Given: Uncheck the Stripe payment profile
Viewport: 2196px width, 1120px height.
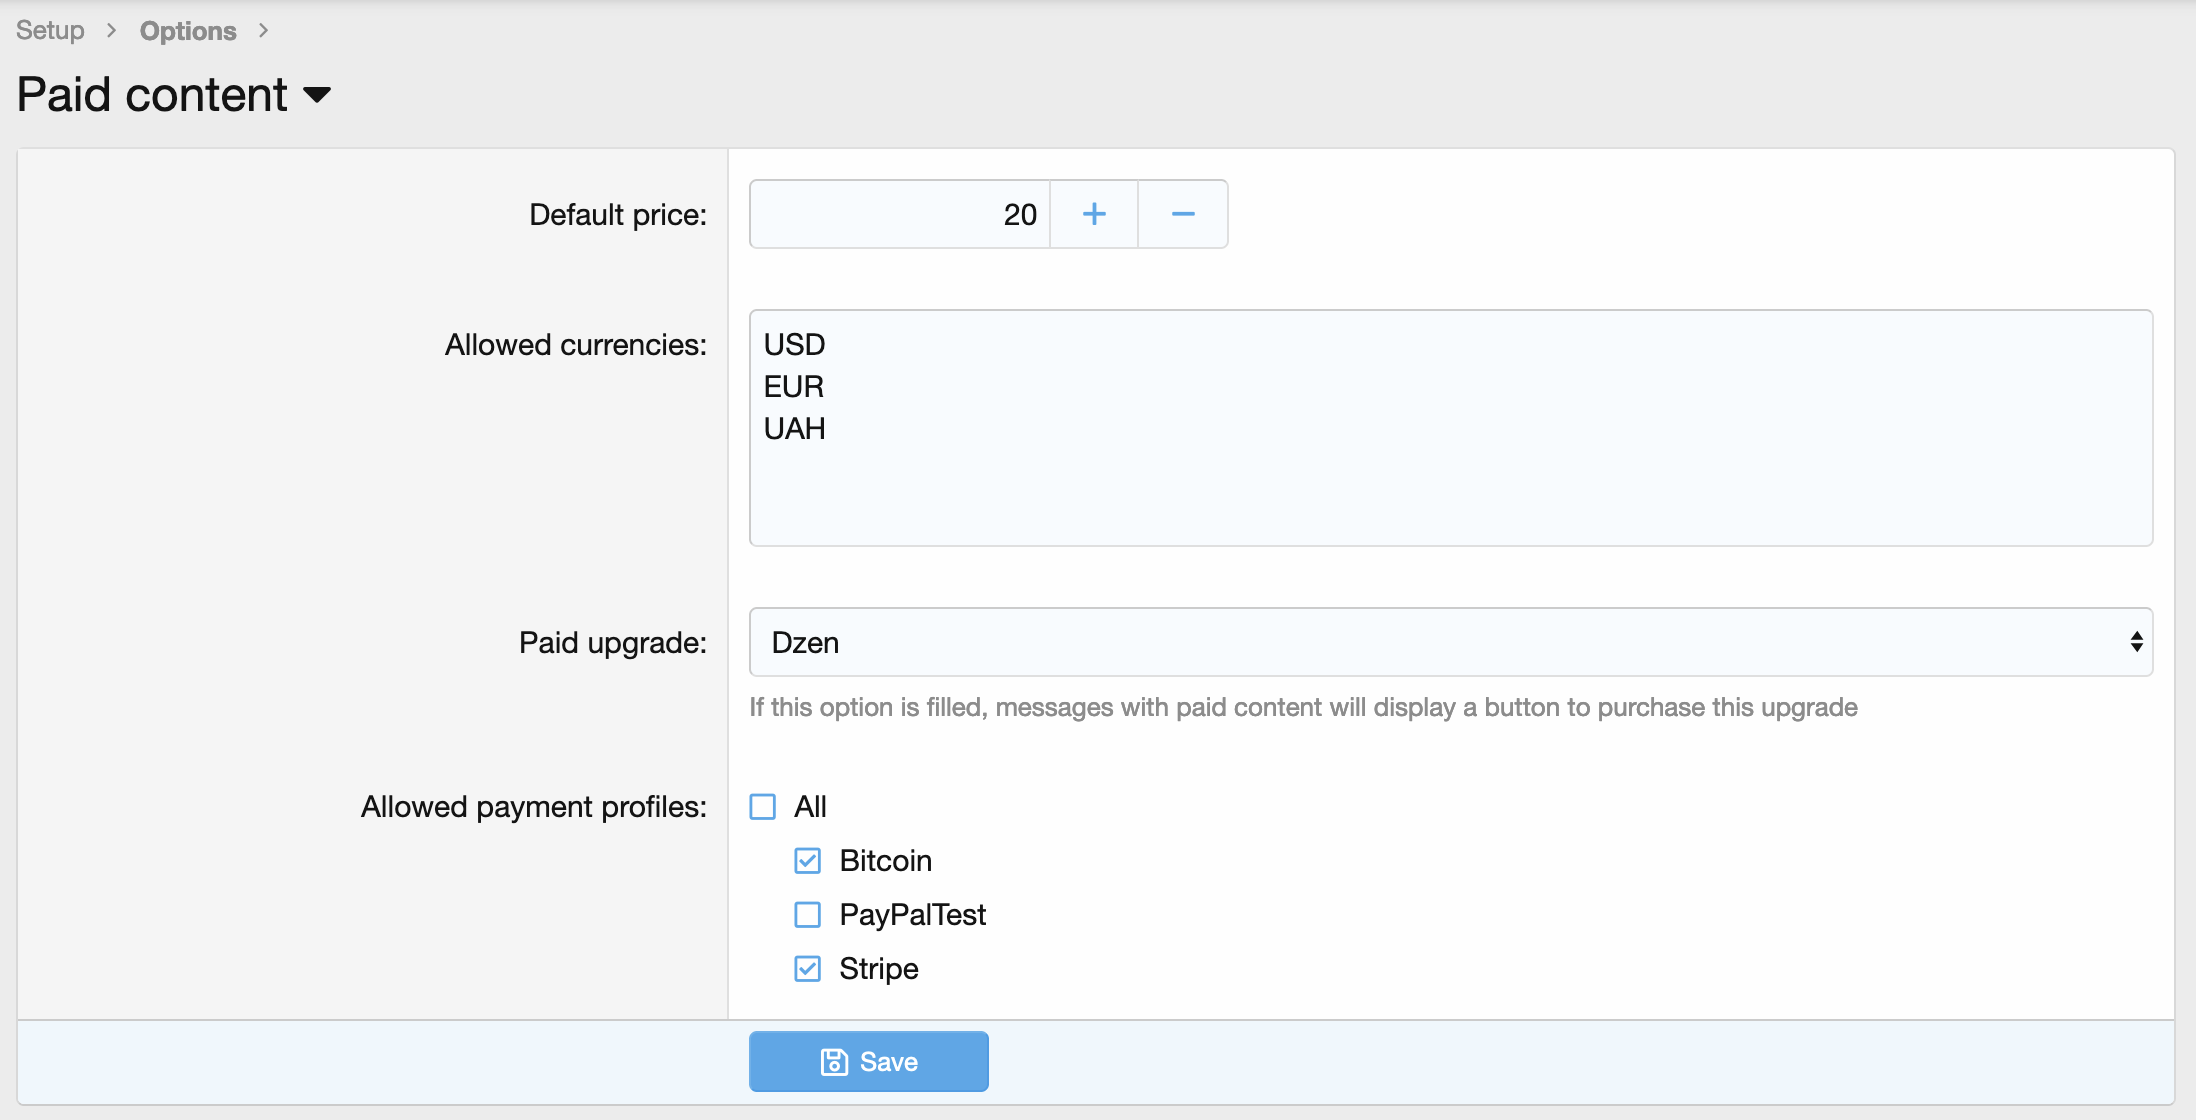Looking at the screenshot, I should [x=808, y=969].
